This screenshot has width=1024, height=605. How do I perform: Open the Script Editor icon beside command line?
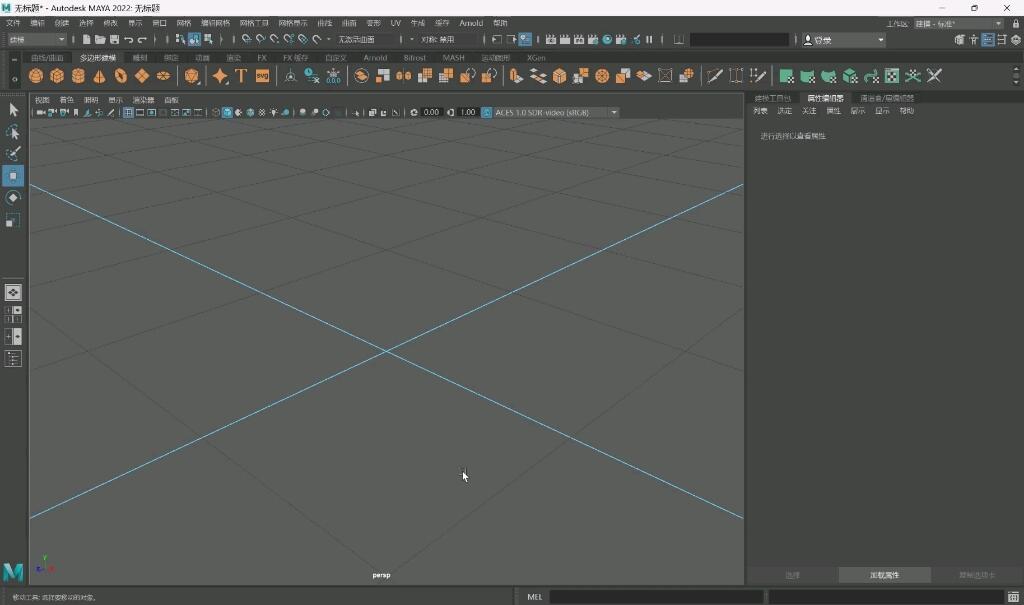point(1013,597)
